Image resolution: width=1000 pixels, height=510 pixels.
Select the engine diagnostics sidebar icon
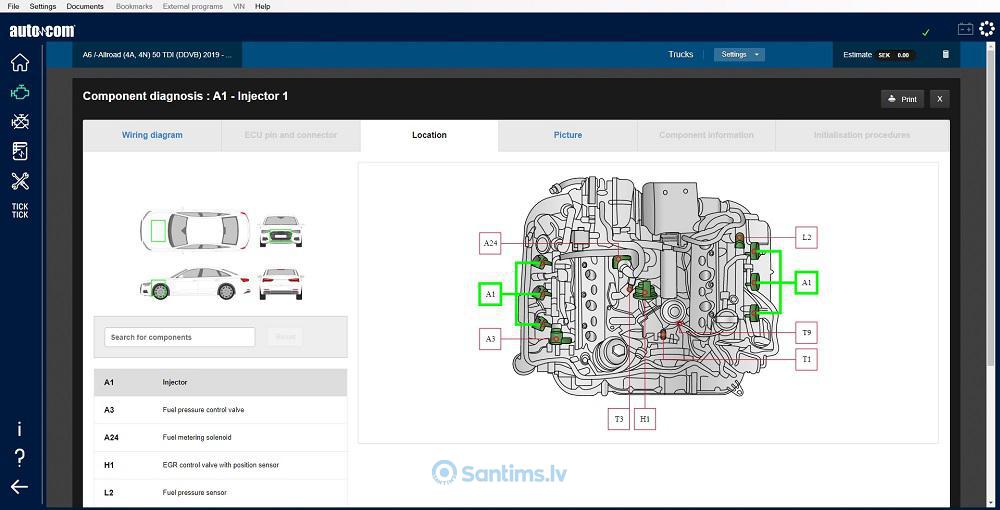tap(20, 92)
